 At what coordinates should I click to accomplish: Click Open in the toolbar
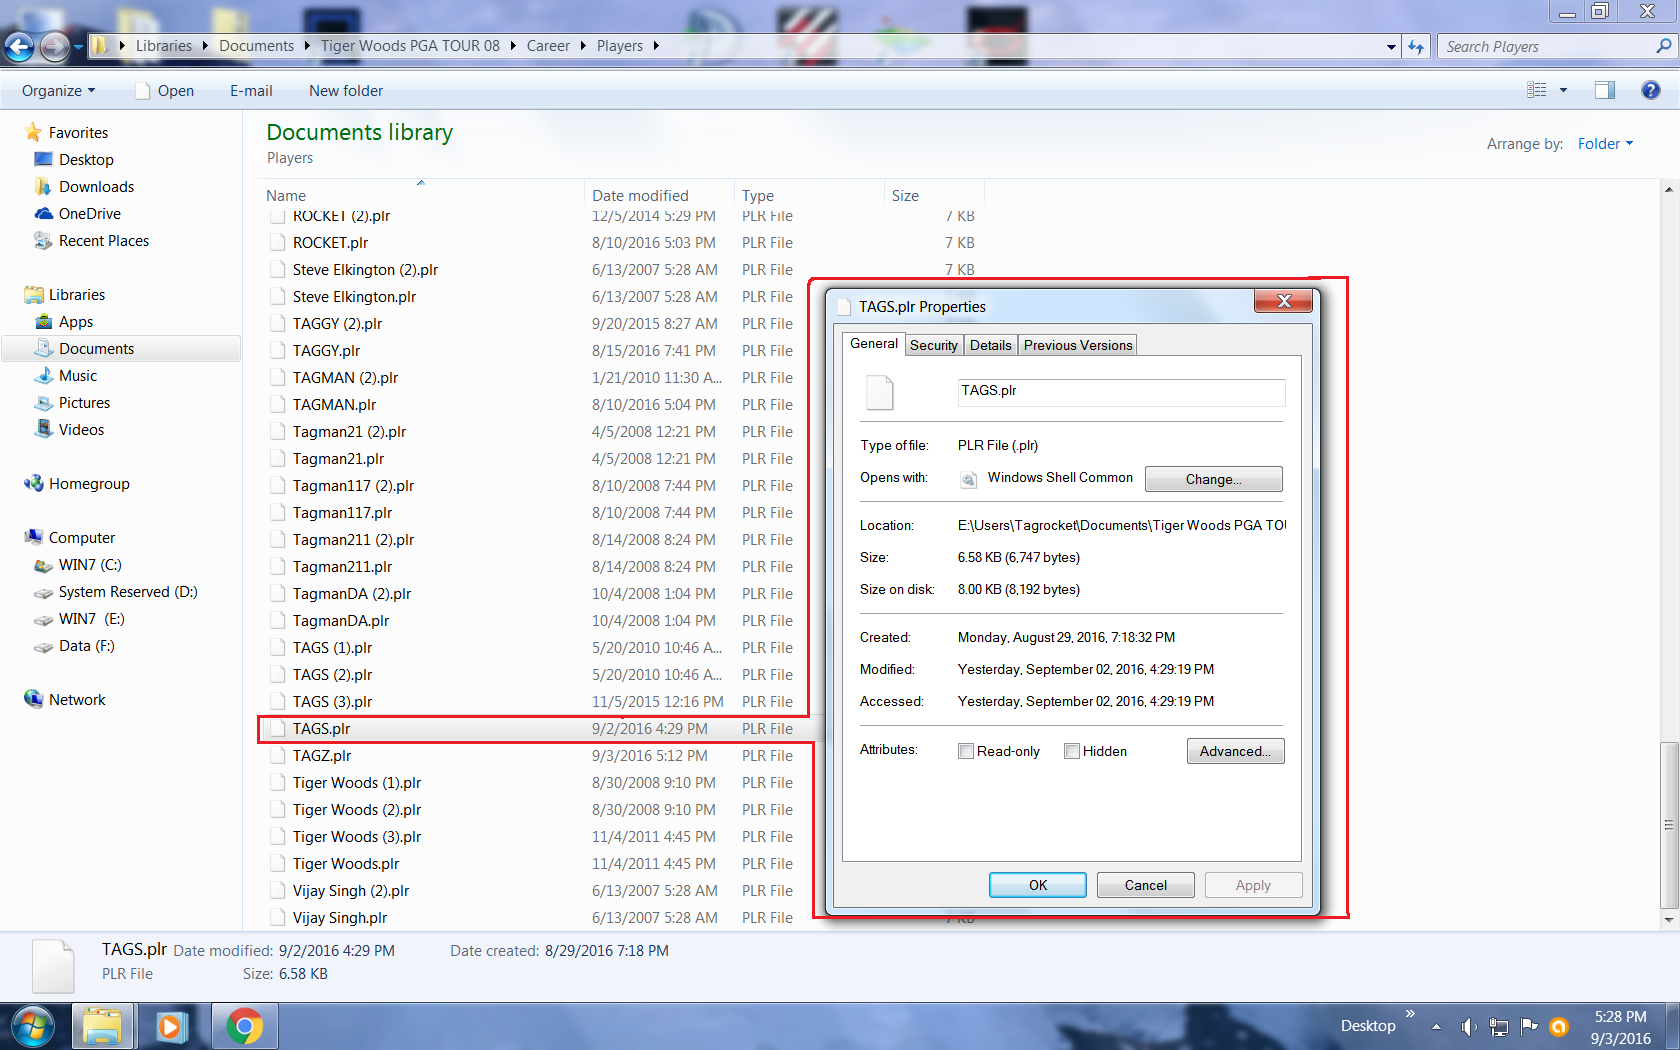point(165,91)
